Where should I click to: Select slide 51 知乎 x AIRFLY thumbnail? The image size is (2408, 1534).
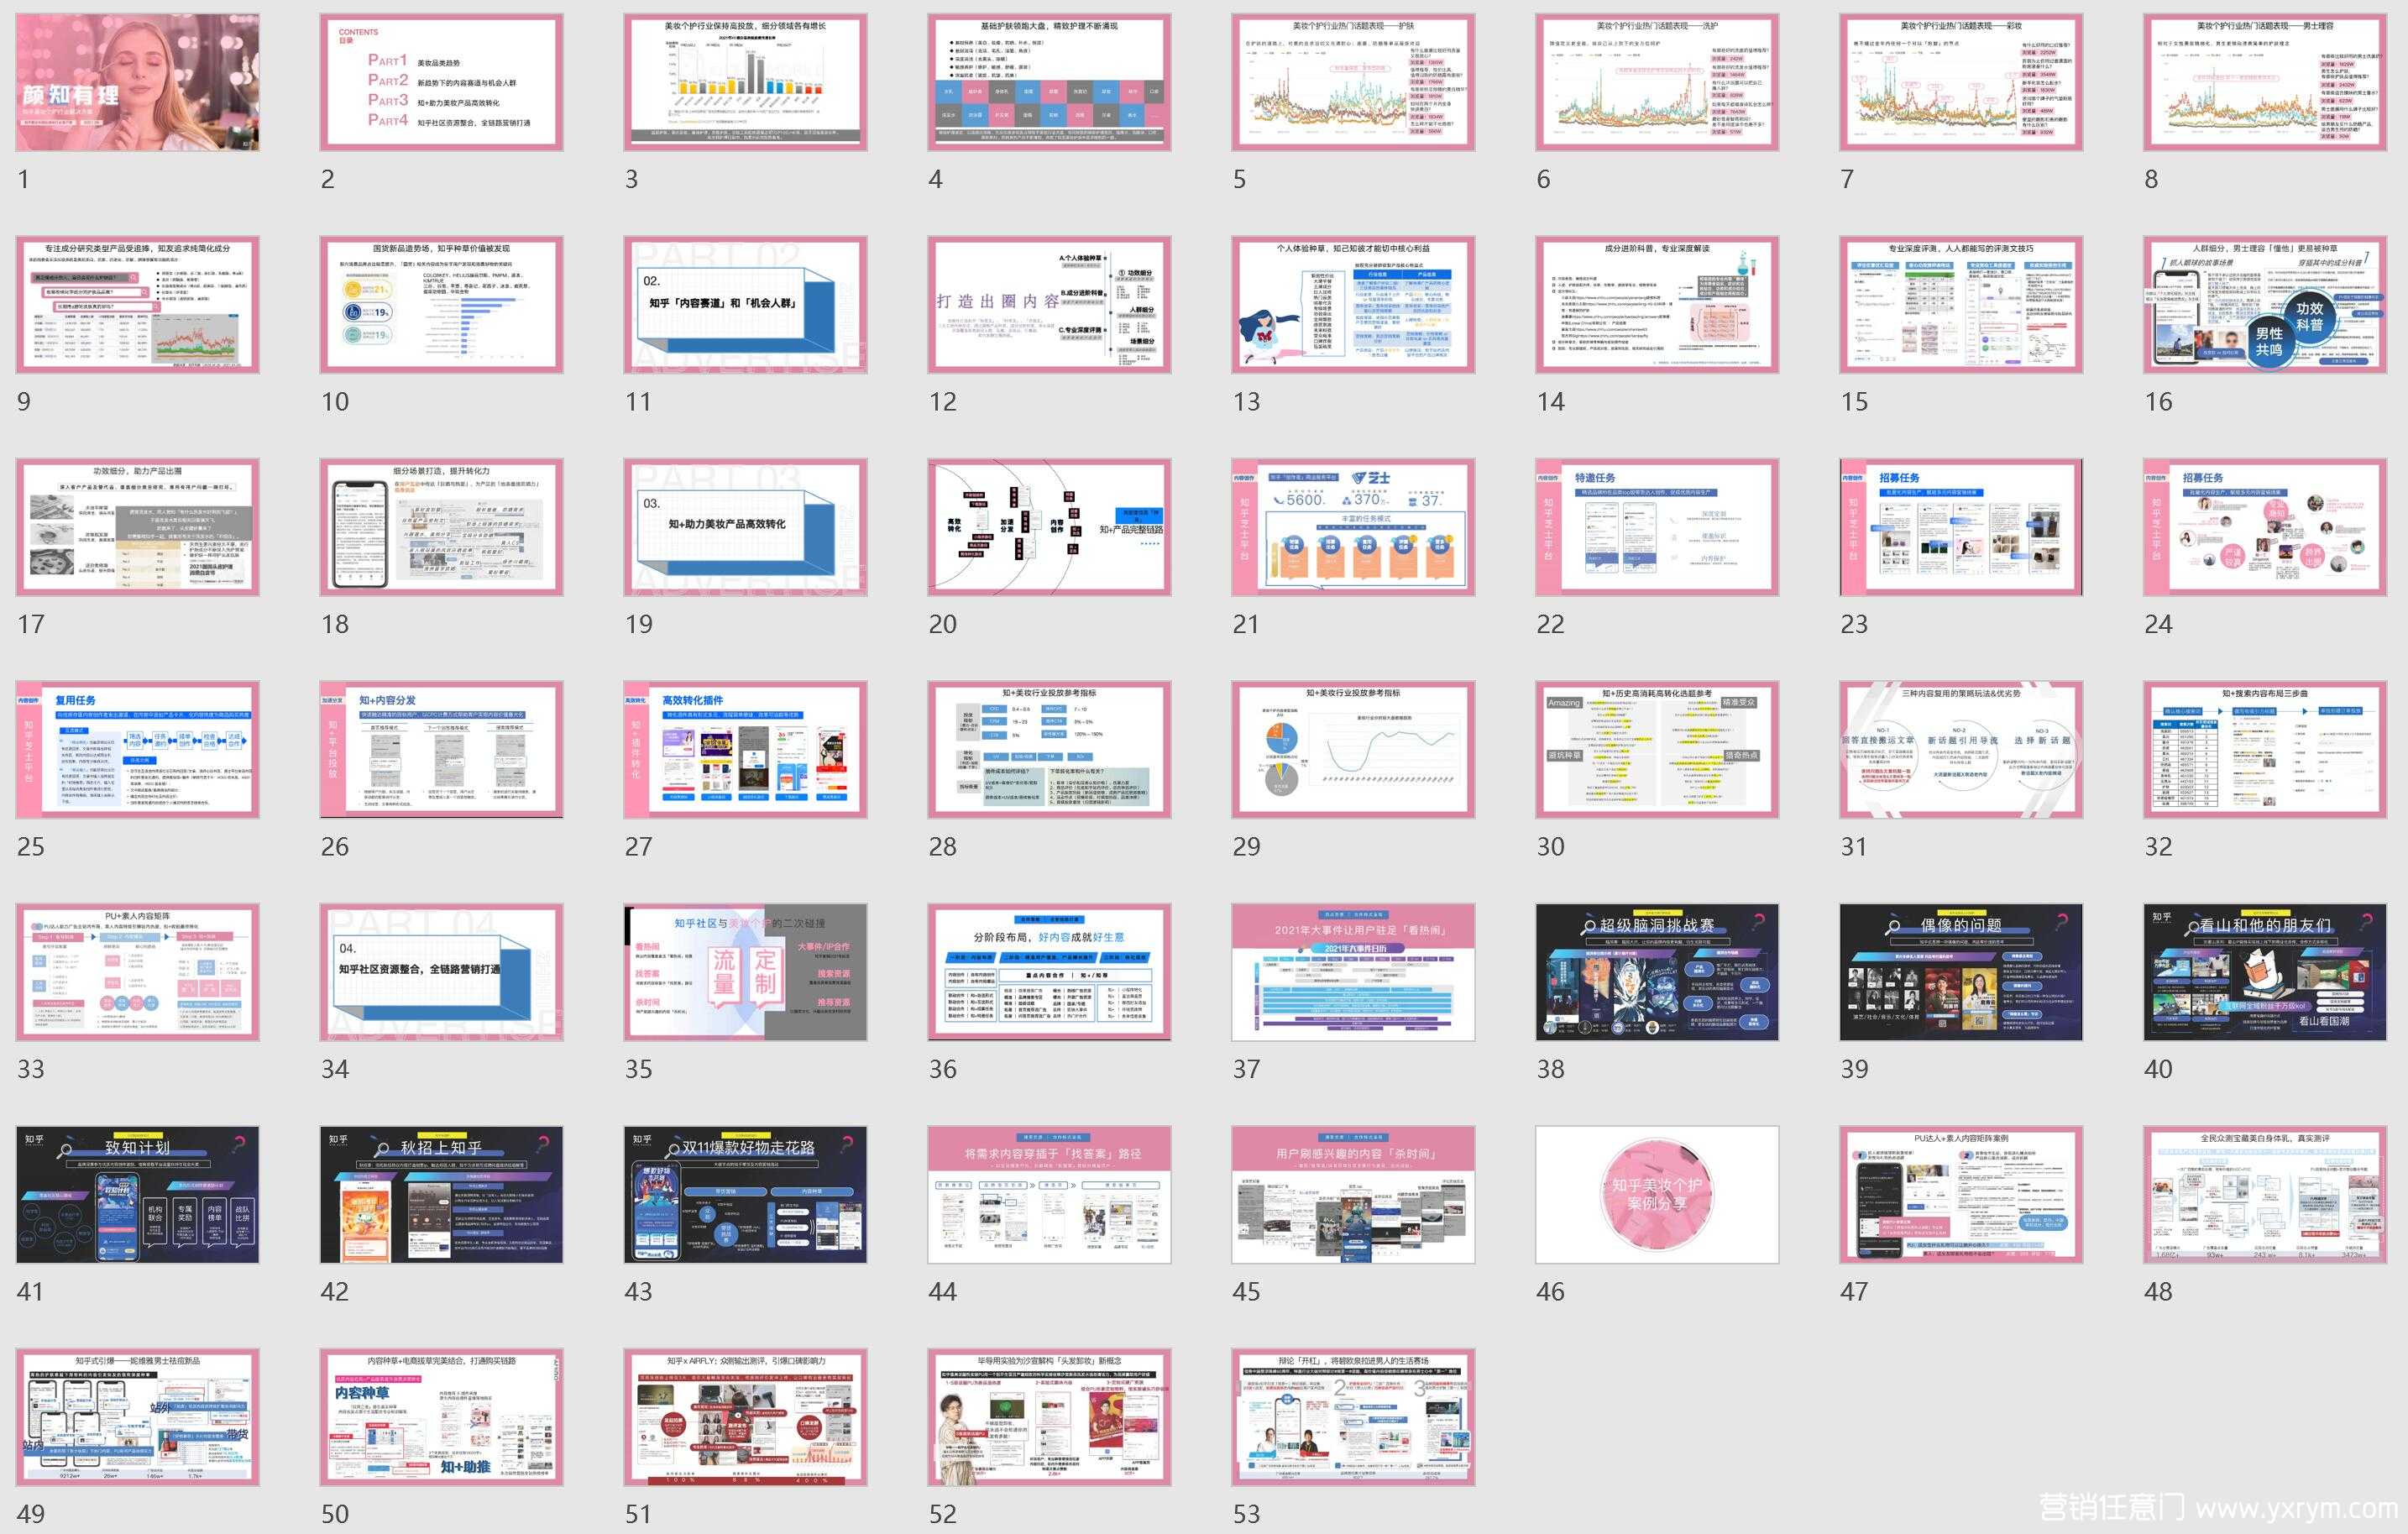pos(745,1418)
